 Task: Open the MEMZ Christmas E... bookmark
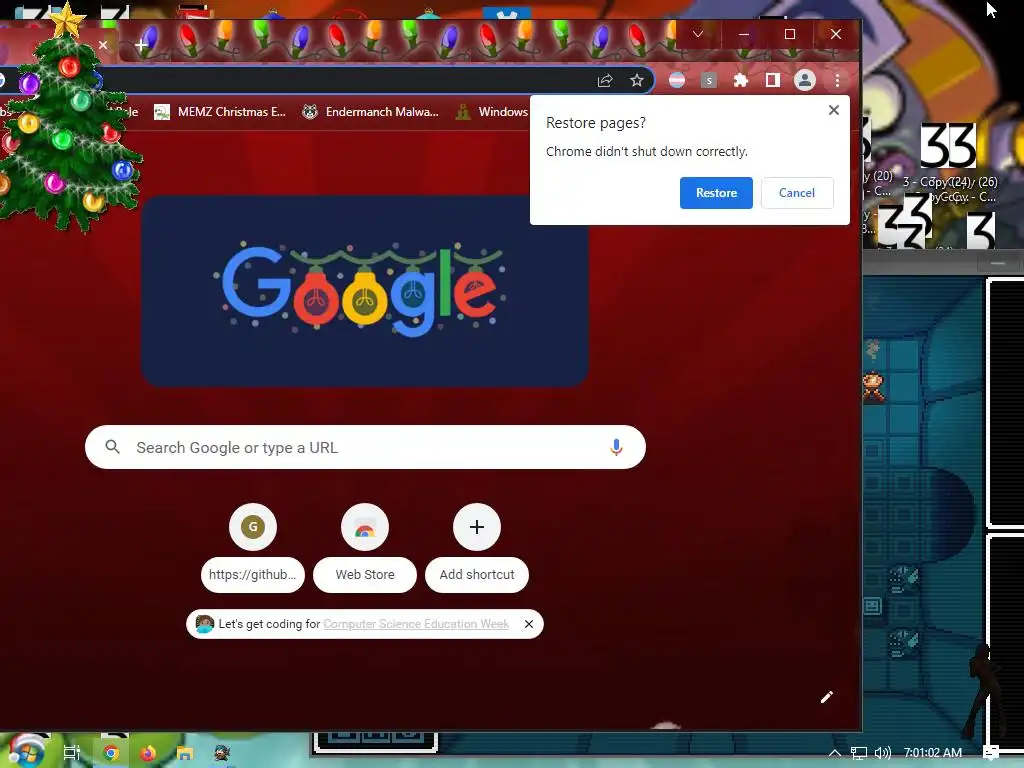coord(219,112)
